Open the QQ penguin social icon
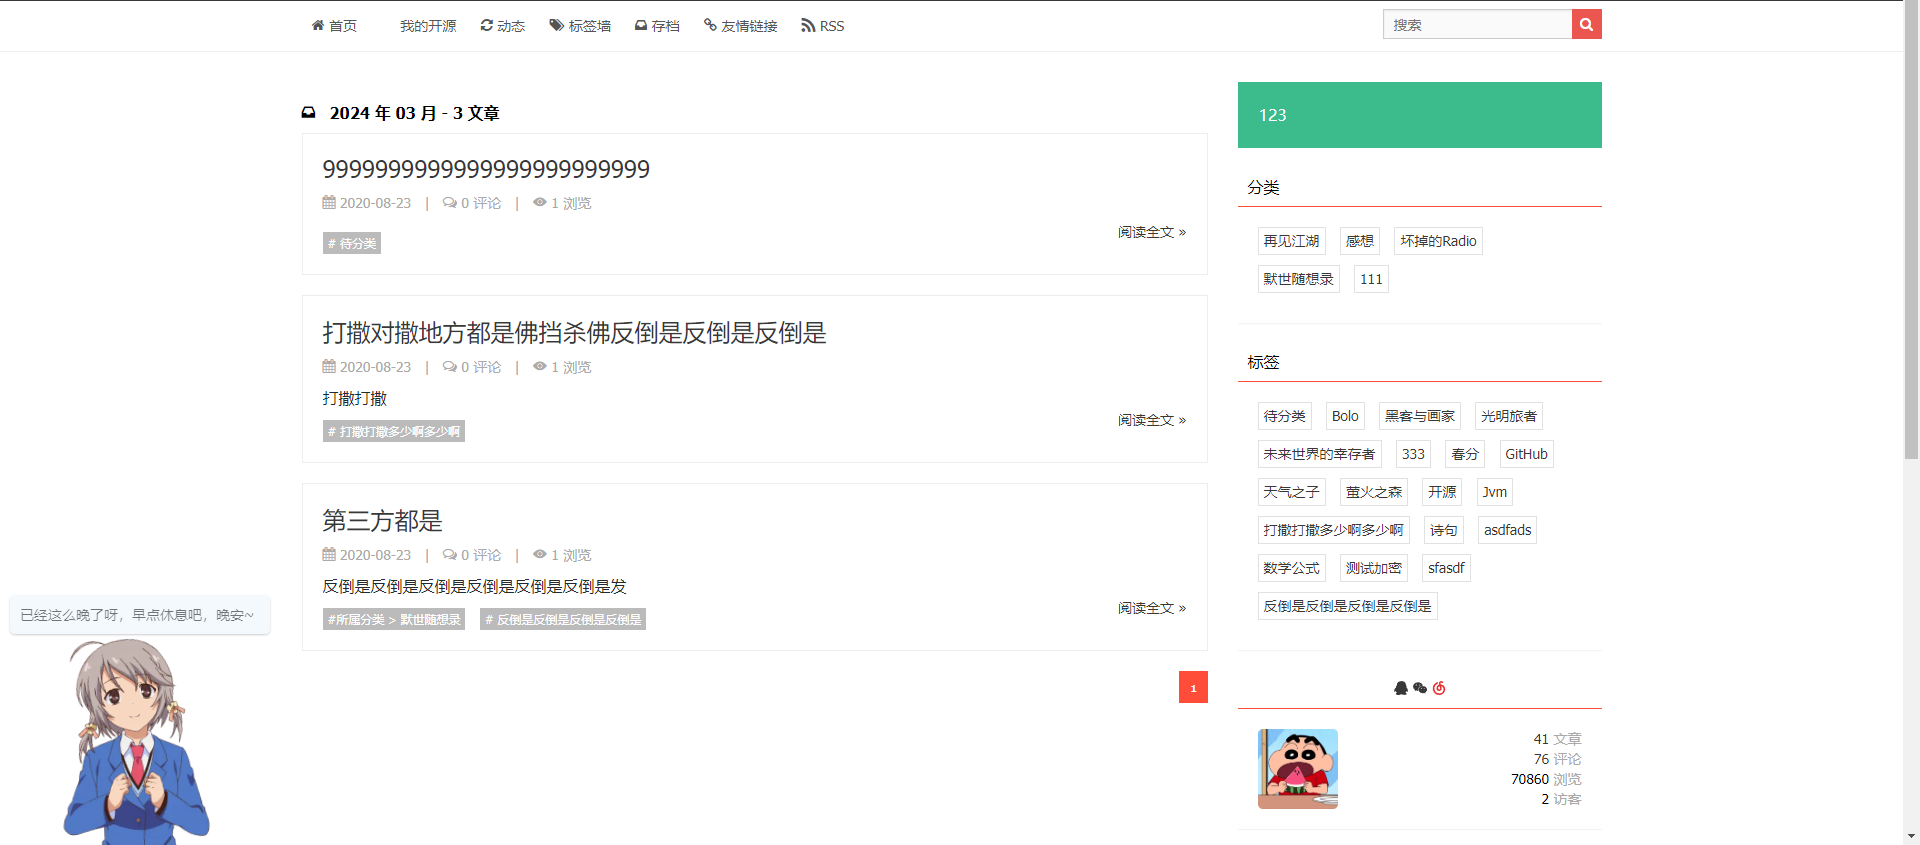This screenshot has height=845, width=1920. pos(1401,688)
